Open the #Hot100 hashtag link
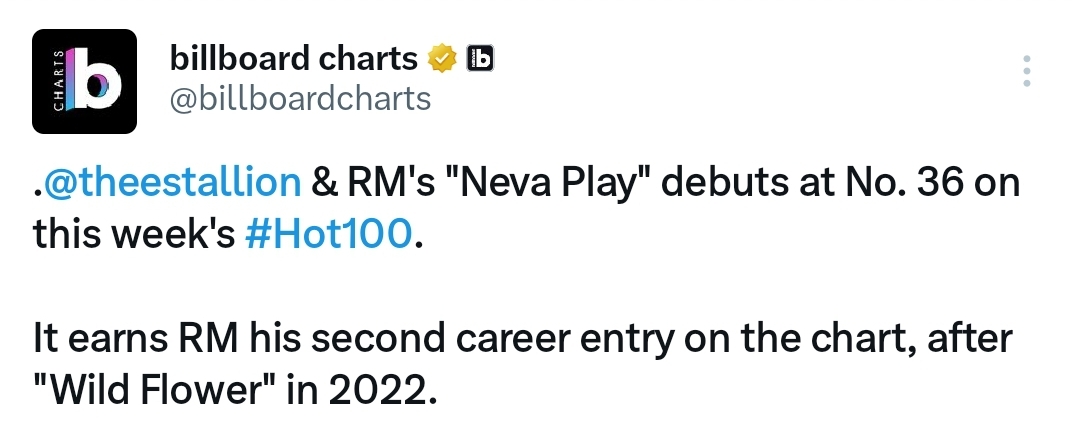1080x434 pixels. point(328,234)
